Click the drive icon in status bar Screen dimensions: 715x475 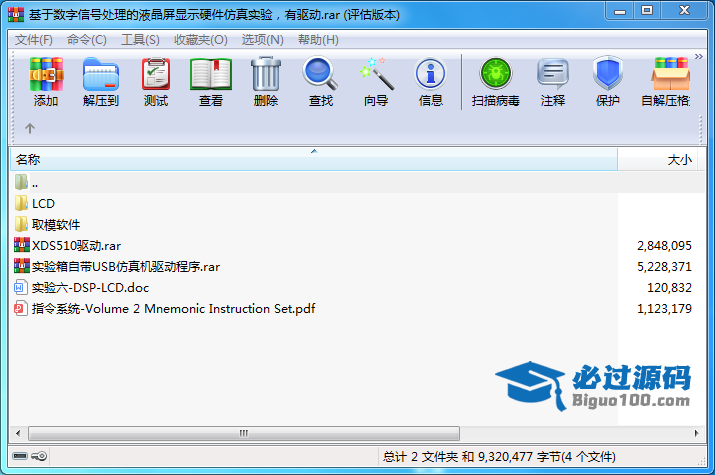pyautogui.click(x=20, y=456)
